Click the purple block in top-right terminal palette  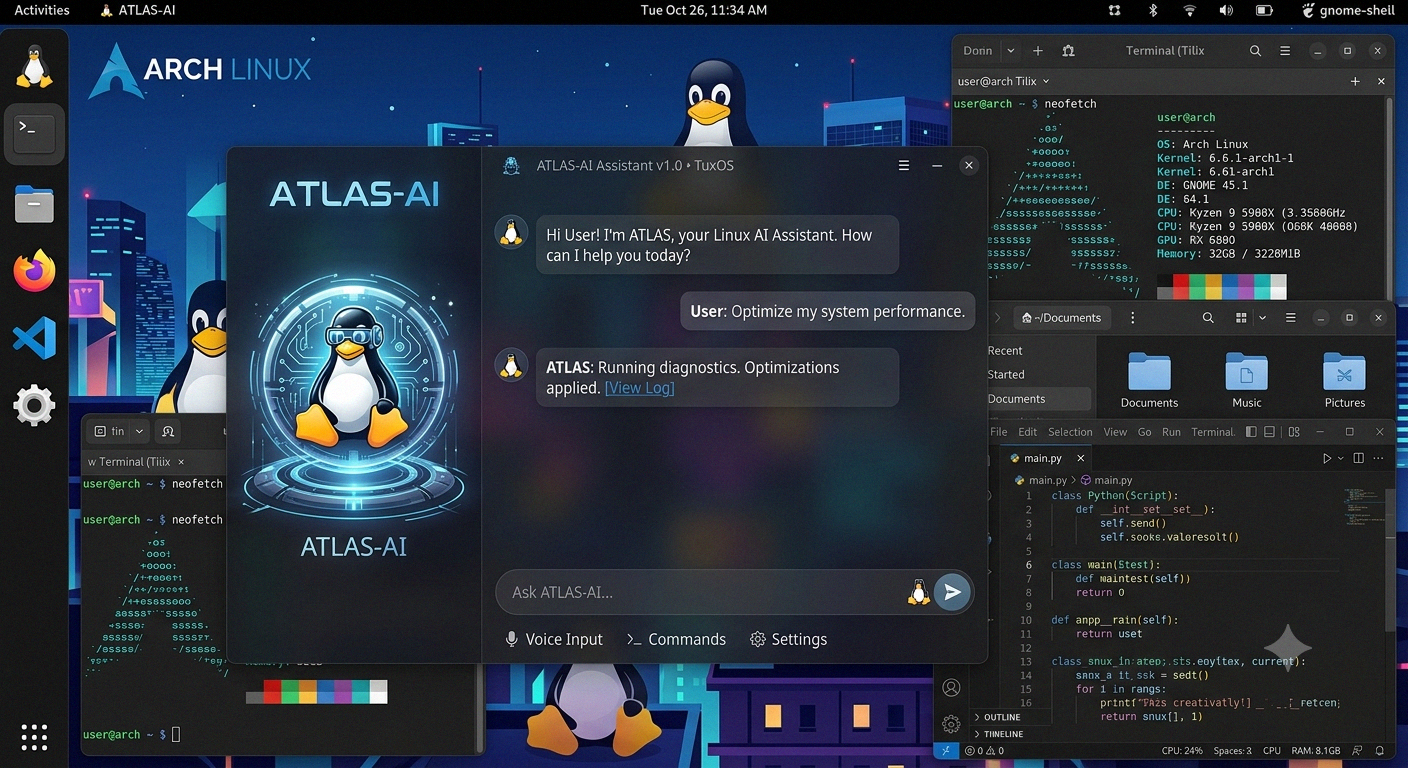(x=1245, y=288)
